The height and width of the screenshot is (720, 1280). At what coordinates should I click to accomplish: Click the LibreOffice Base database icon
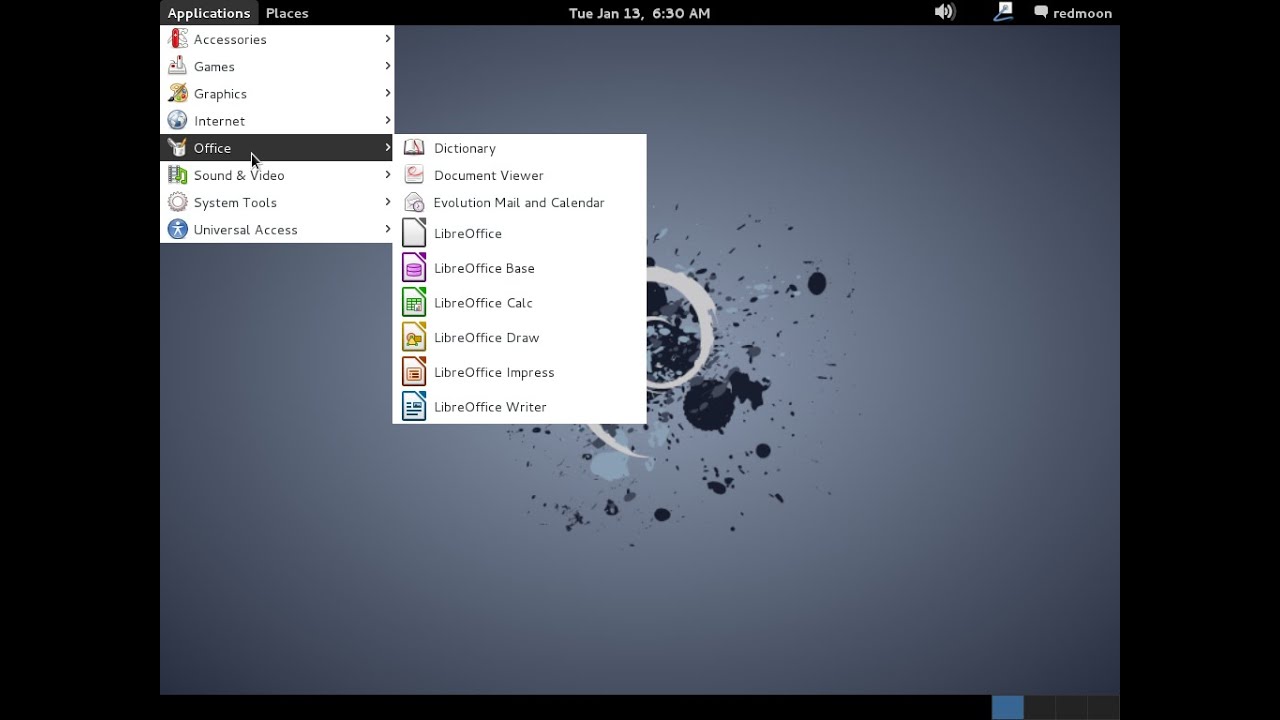[414, 268]
